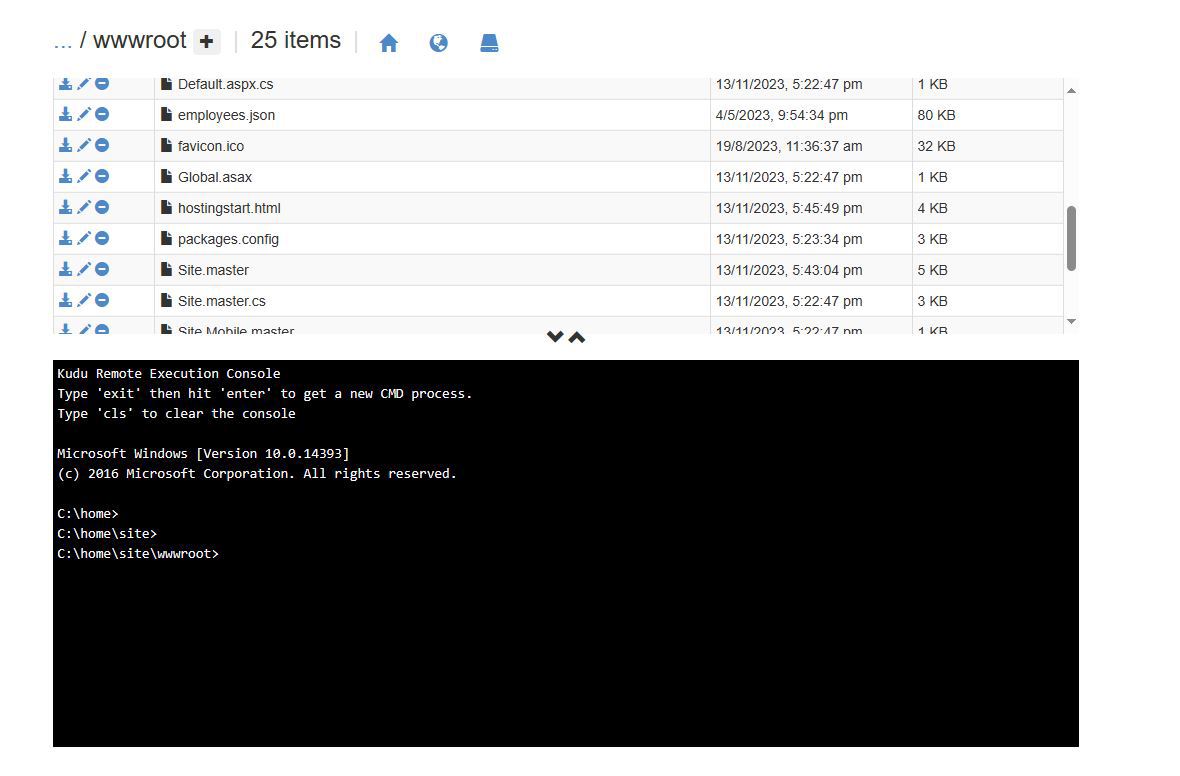This screenshot has width=1180, height=776.
Task: Click Global.asax file name
Action: 214,177
